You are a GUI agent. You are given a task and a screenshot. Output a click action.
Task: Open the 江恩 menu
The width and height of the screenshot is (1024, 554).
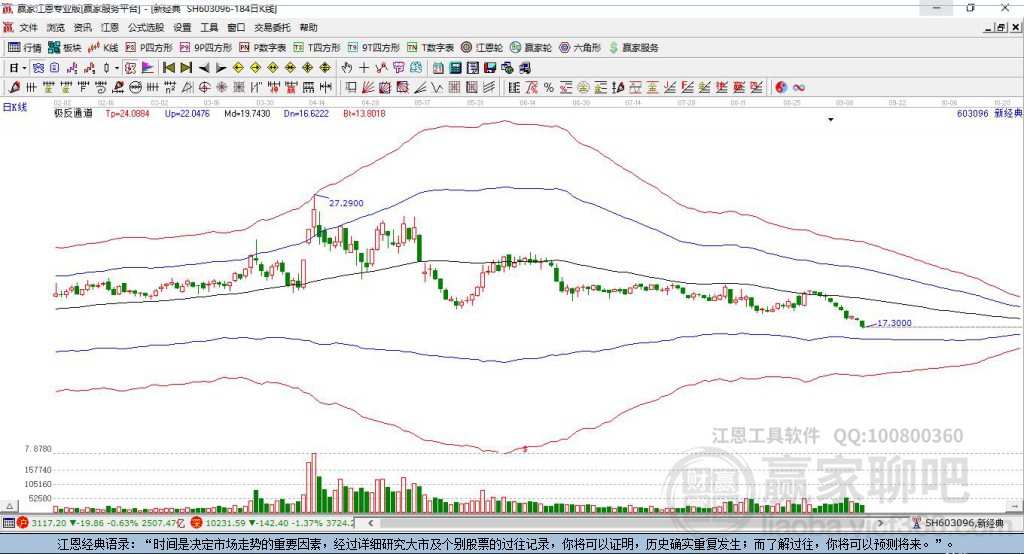click(110, 27)
